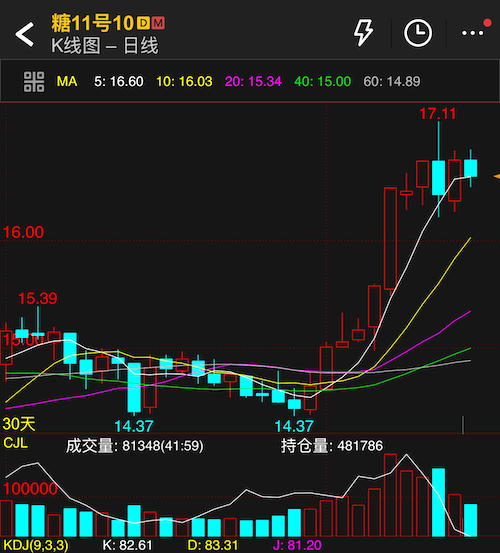Open the lightning quick-trade icon
Image resolution: width=500 pixels, height=553 pixels.
[363, 33]
